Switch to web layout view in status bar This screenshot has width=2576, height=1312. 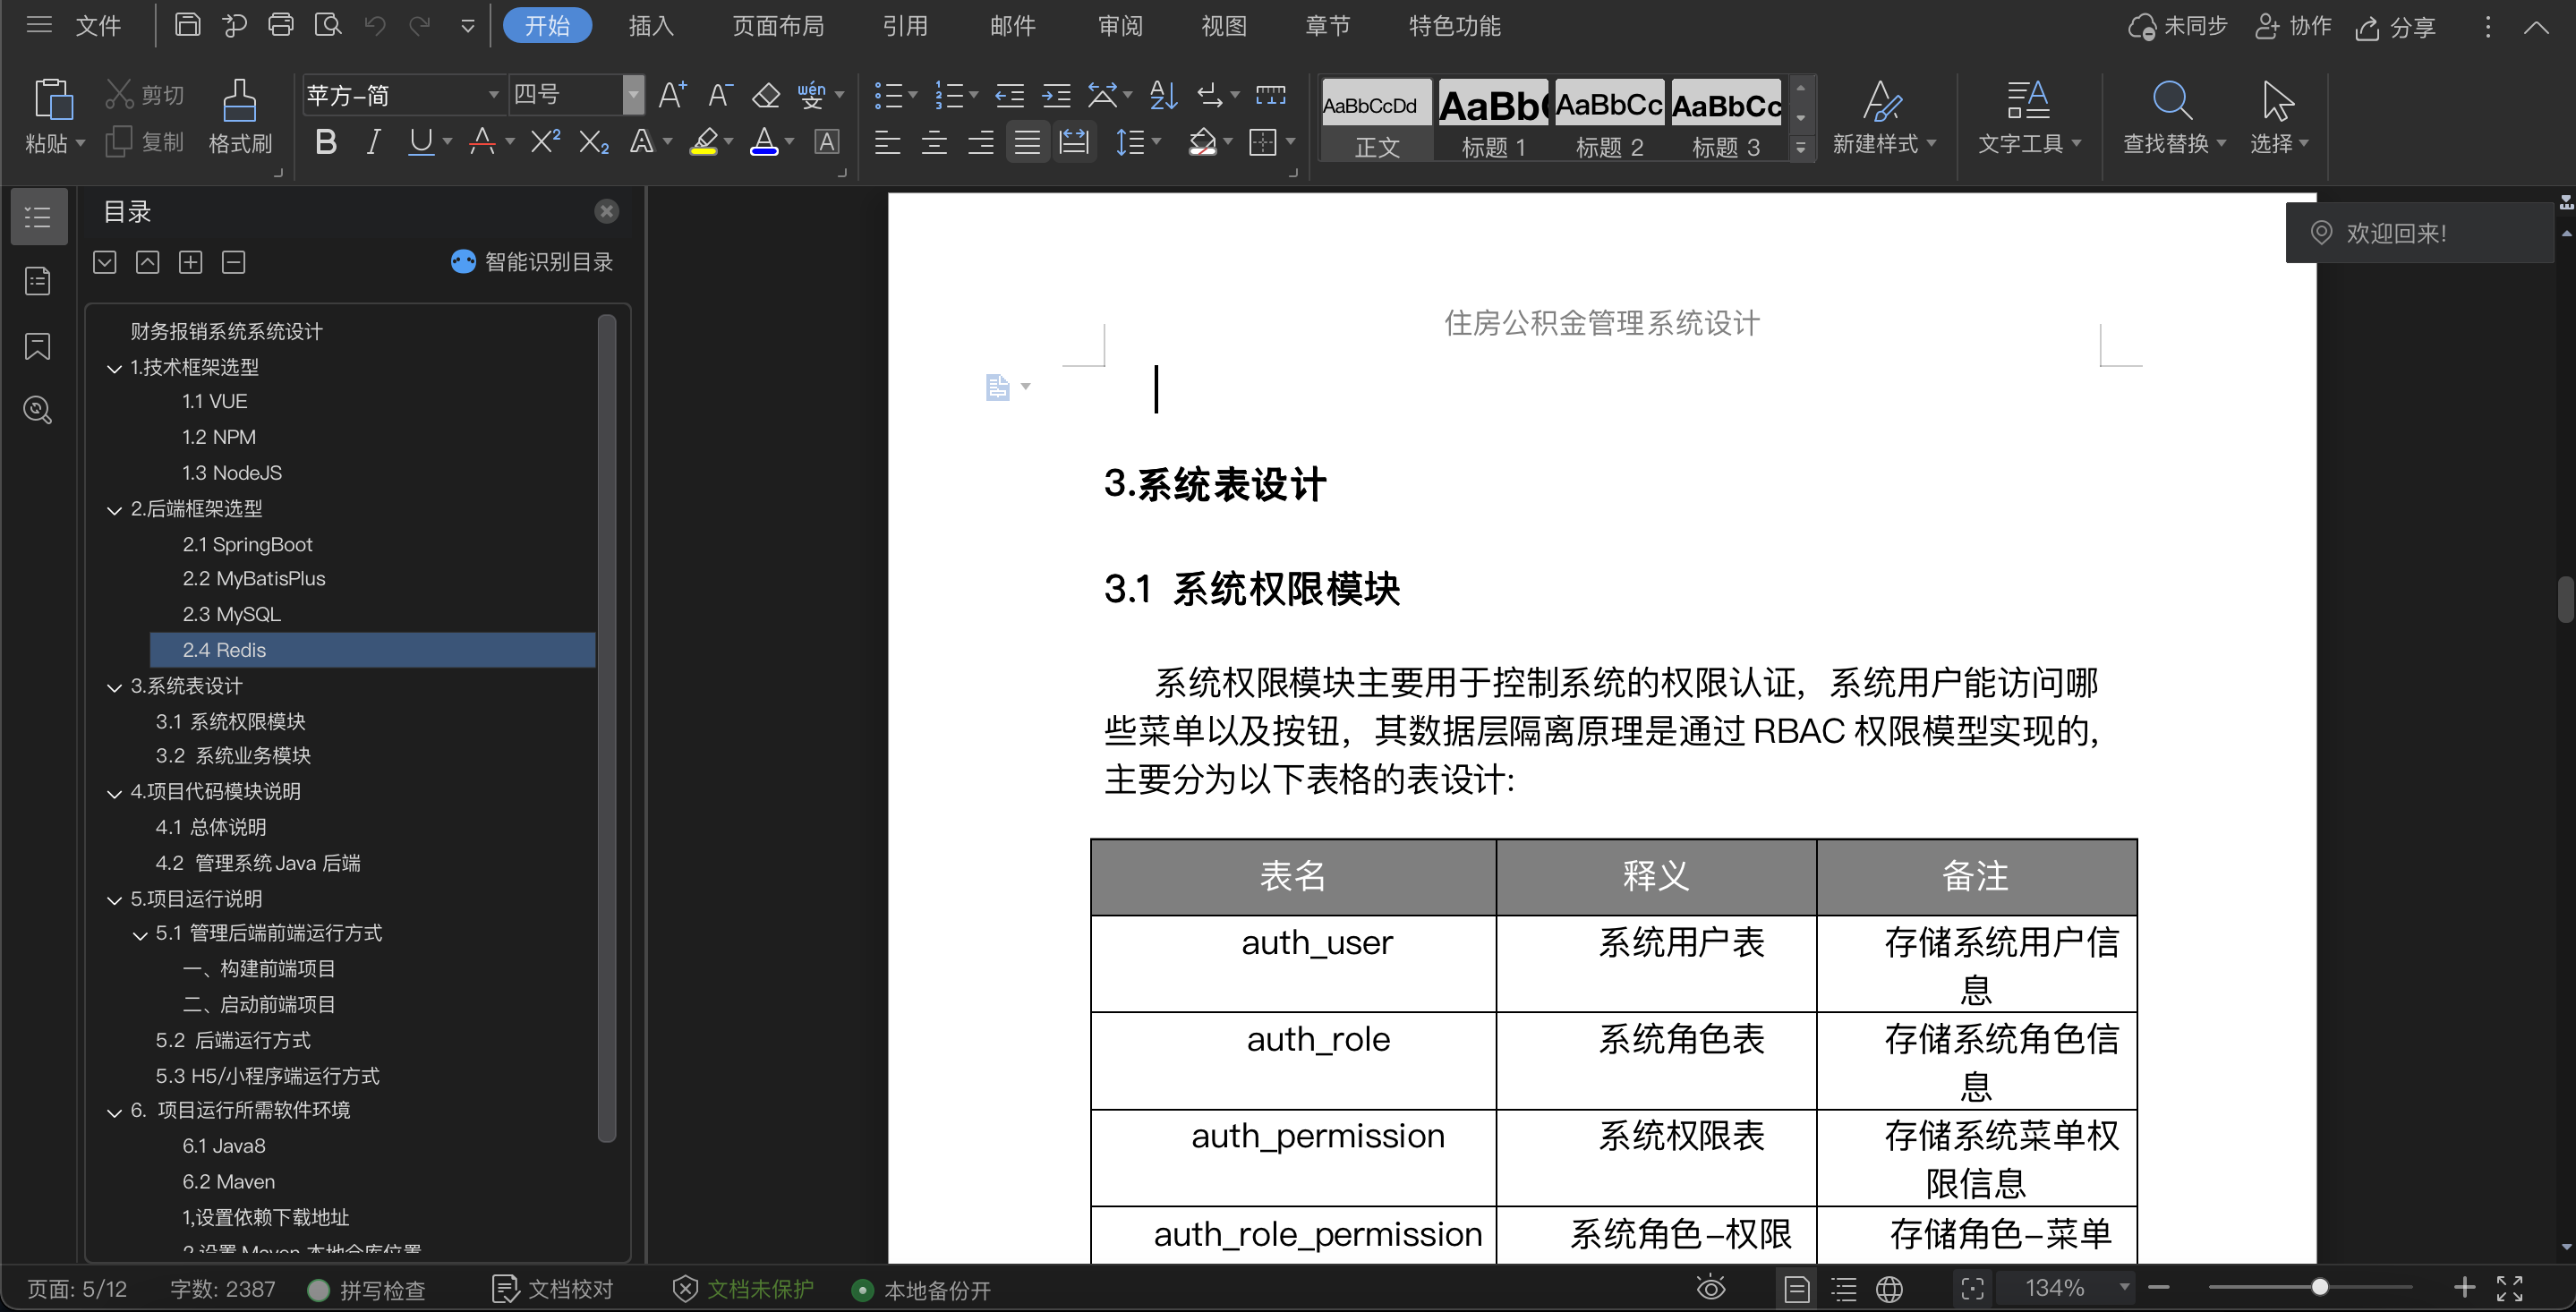pos(1889,1289)
